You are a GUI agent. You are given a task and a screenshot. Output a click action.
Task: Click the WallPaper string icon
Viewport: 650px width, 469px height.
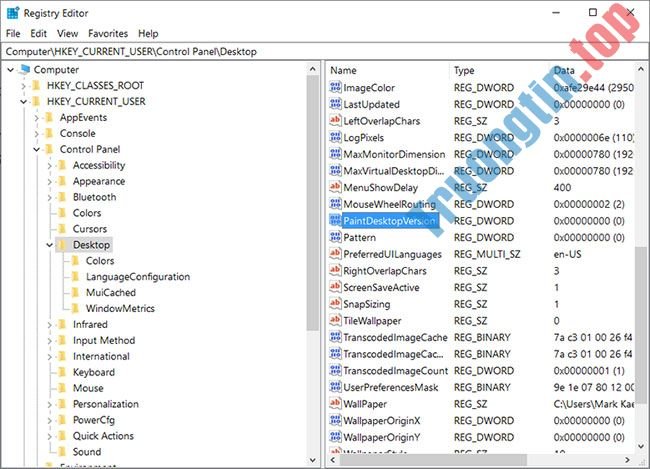(335, 403)
